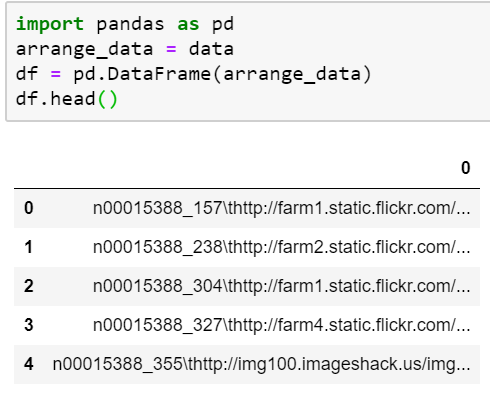The height and width of the screenshot is (393, 490).
Task: Click the df.head() code line
Action: (x=67, y=99)
